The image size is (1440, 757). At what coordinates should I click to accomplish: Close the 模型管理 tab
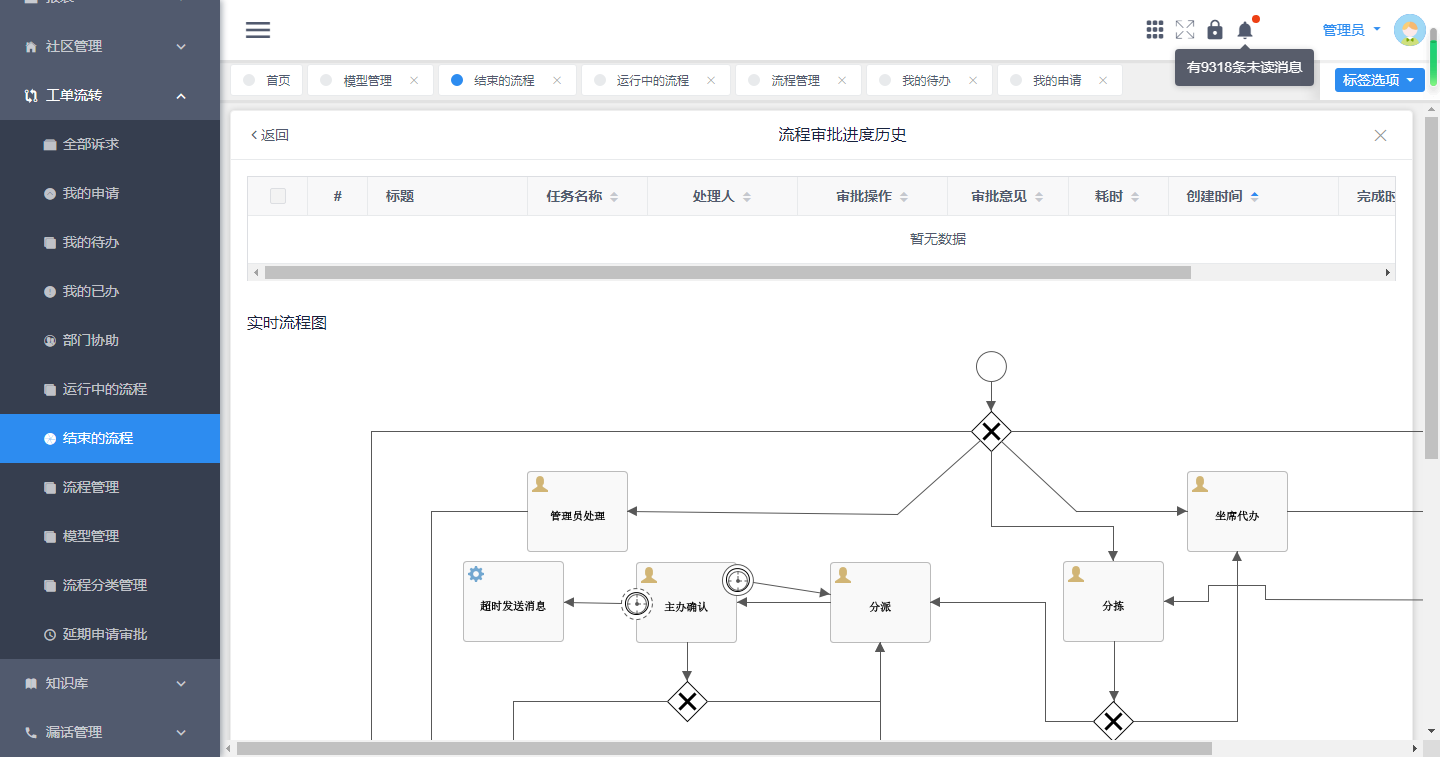pyautogui.click(x=414, y=81)
